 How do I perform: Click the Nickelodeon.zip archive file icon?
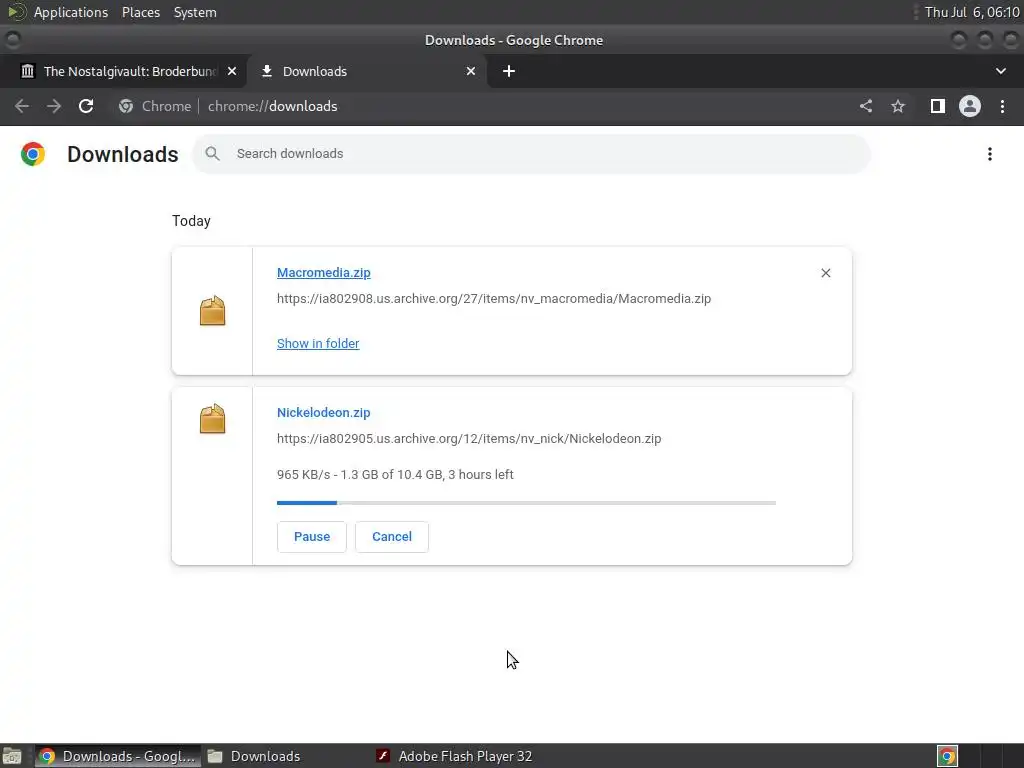pos(212,419)
